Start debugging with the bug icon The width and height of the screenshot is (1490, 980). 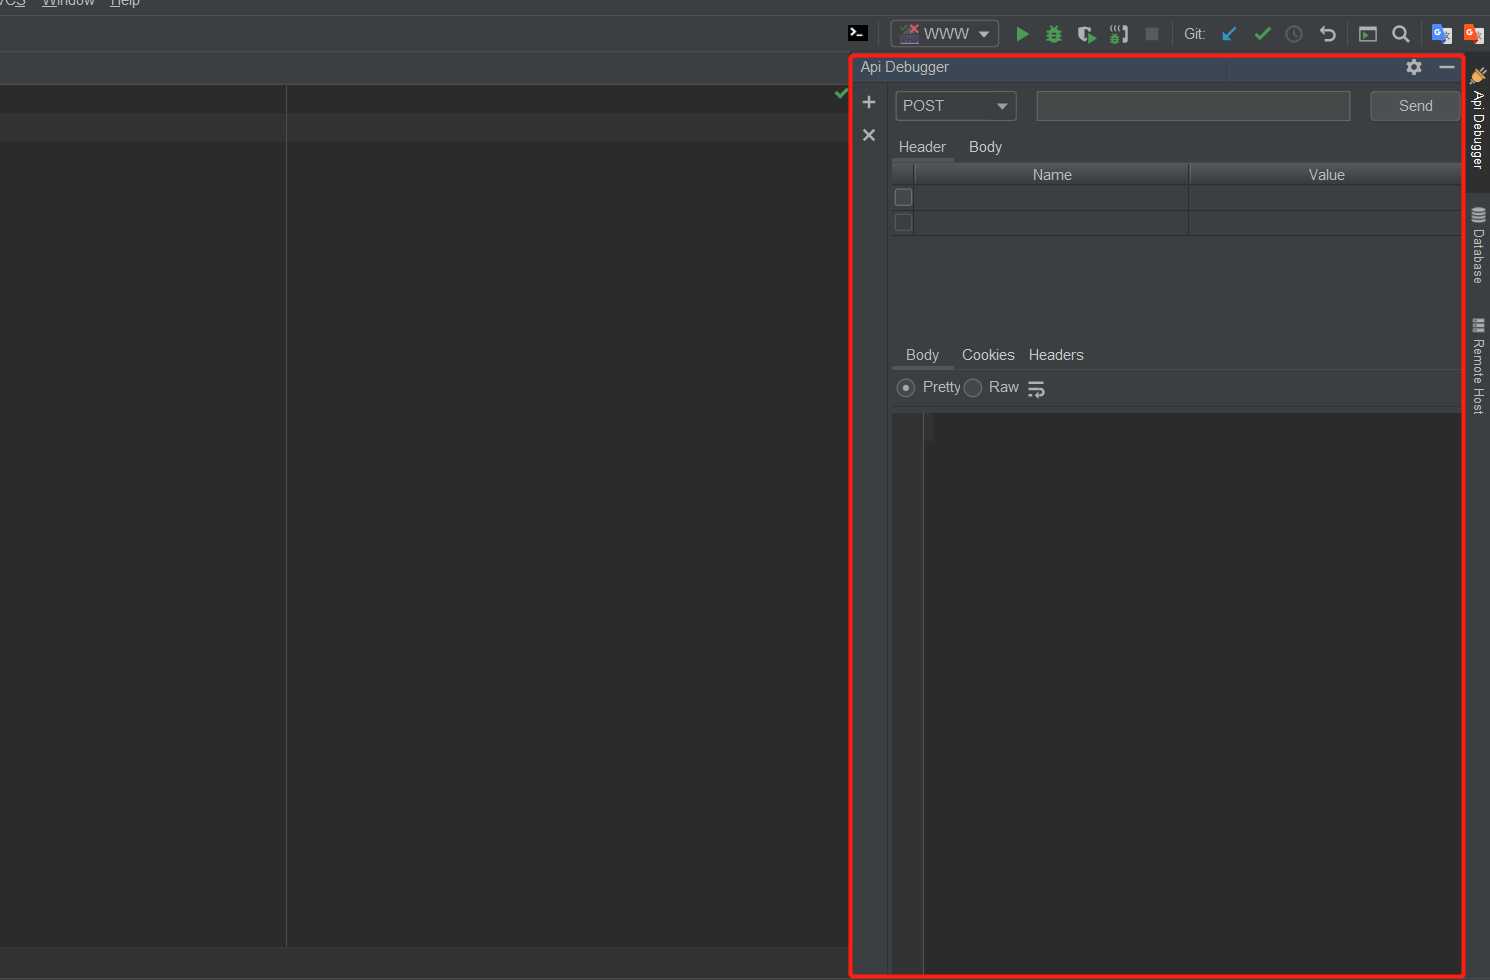(x=1054, y=34)
